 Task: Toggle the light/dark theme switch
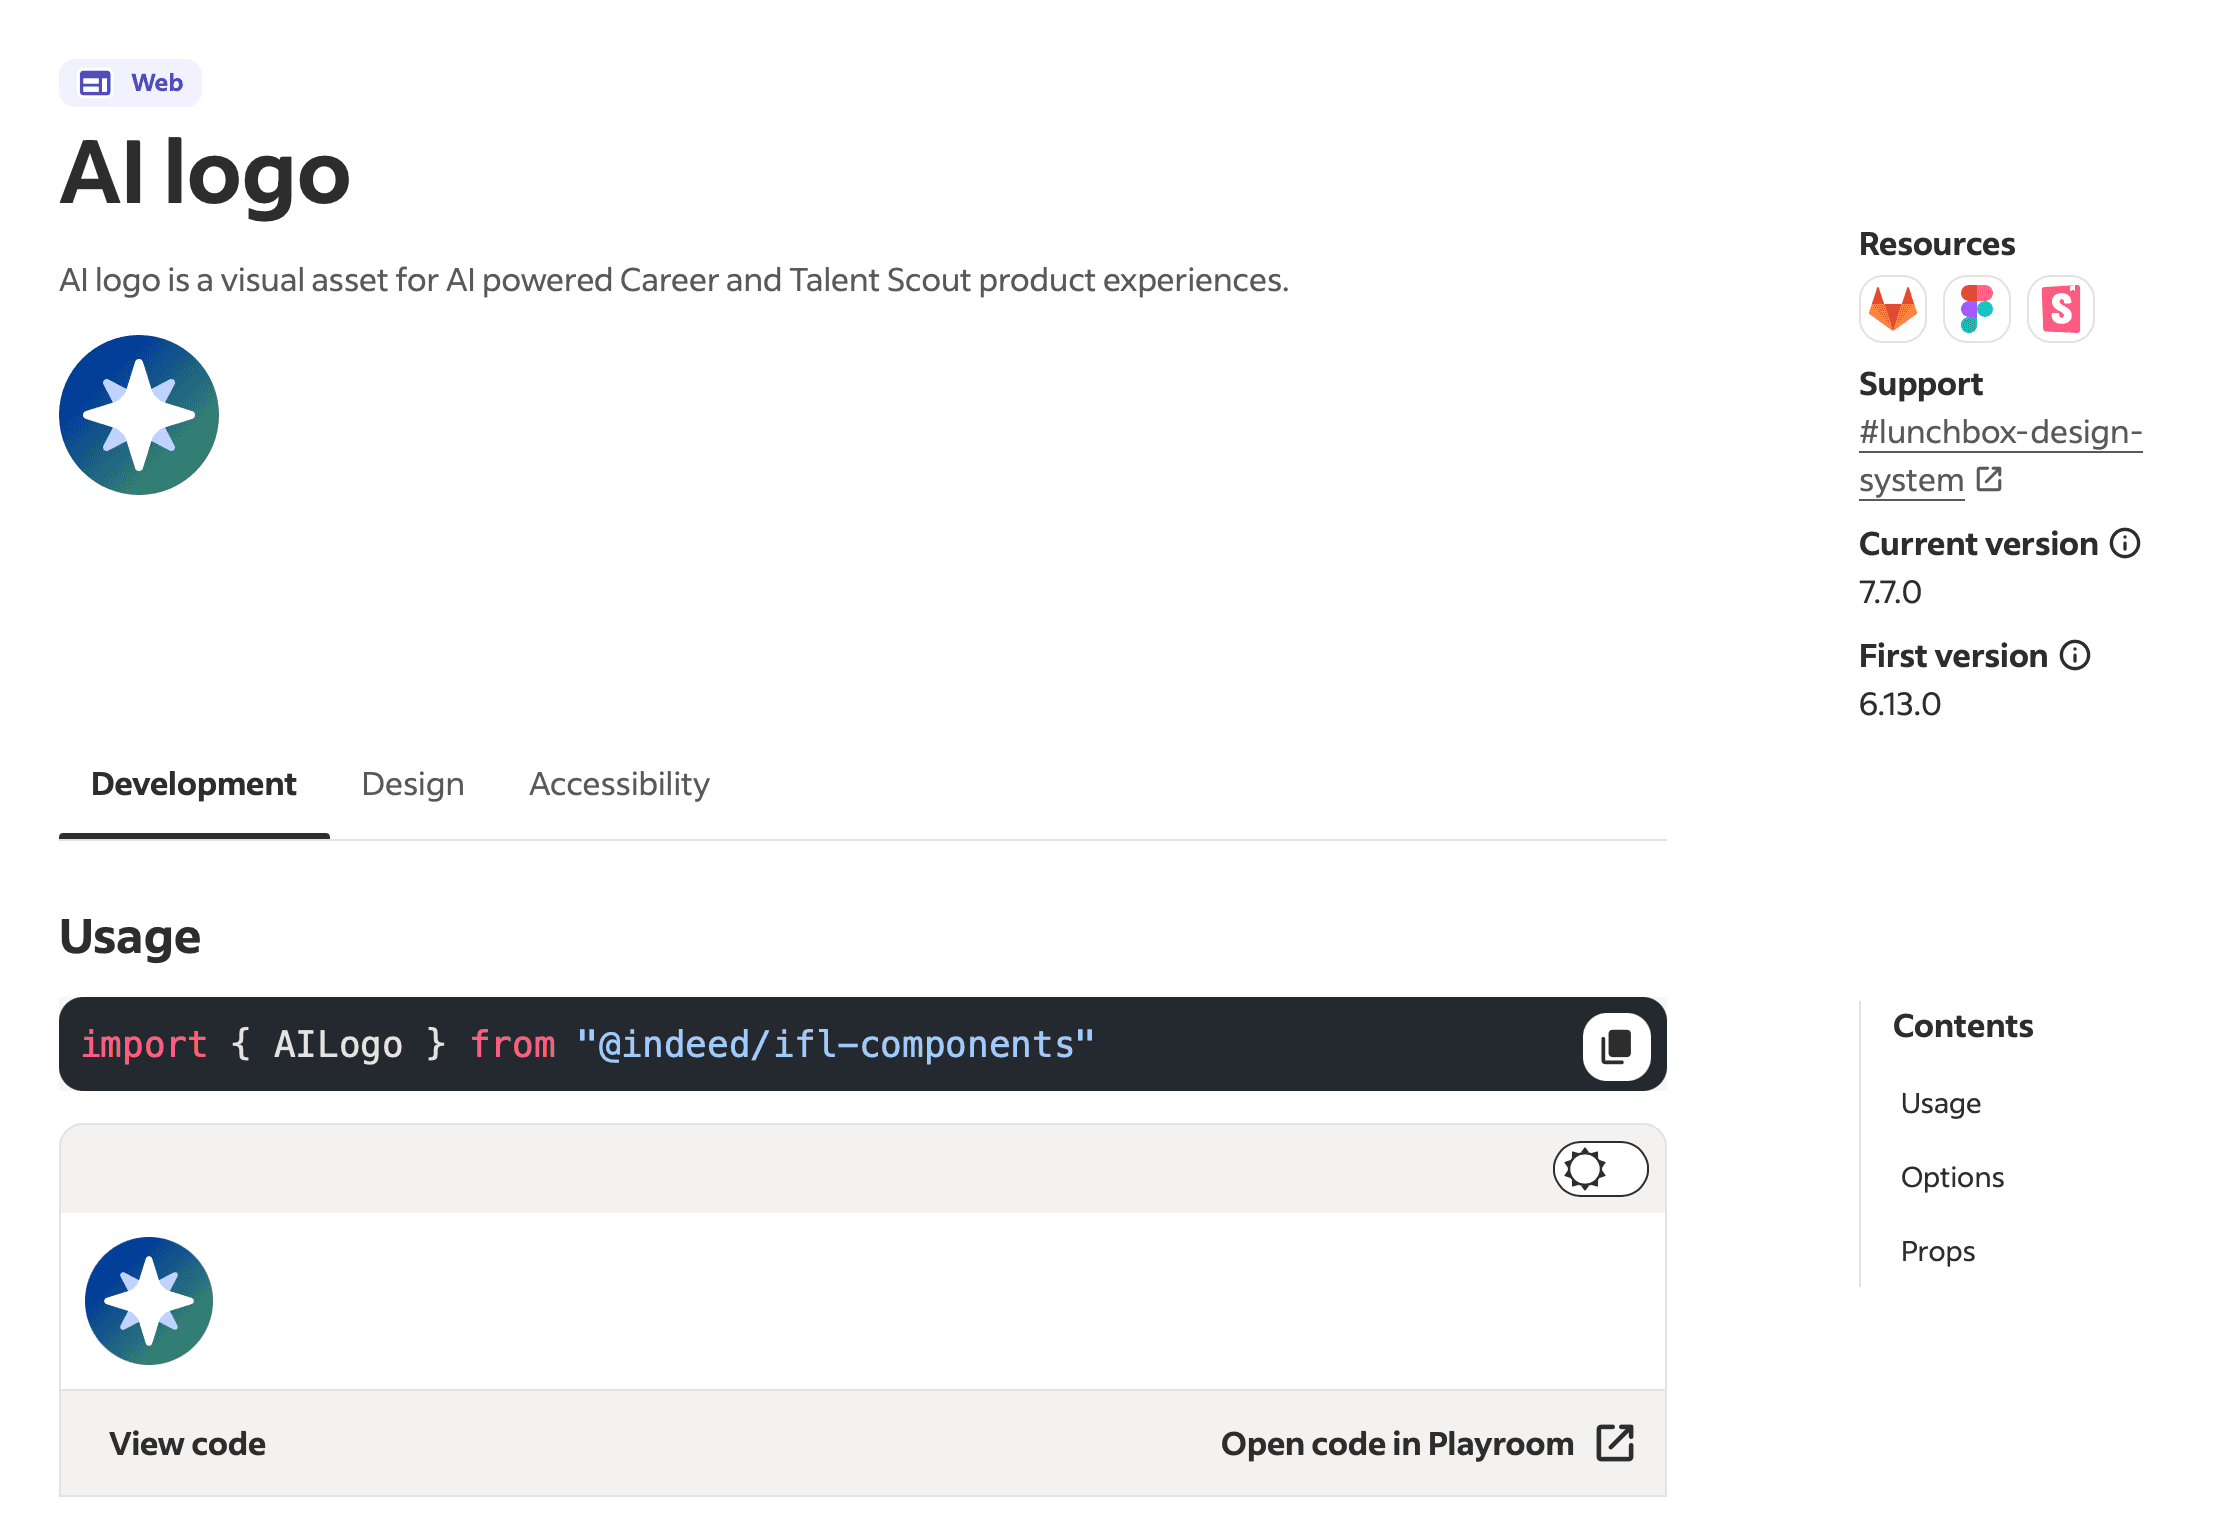pyautogui.click(x=1600, y=1168)
